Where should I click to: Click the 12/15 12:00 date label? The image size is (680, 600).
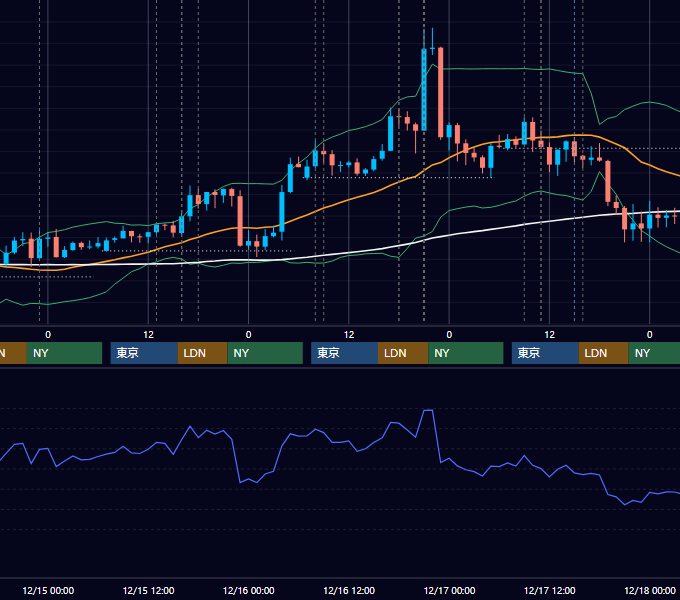coord(148,590)
